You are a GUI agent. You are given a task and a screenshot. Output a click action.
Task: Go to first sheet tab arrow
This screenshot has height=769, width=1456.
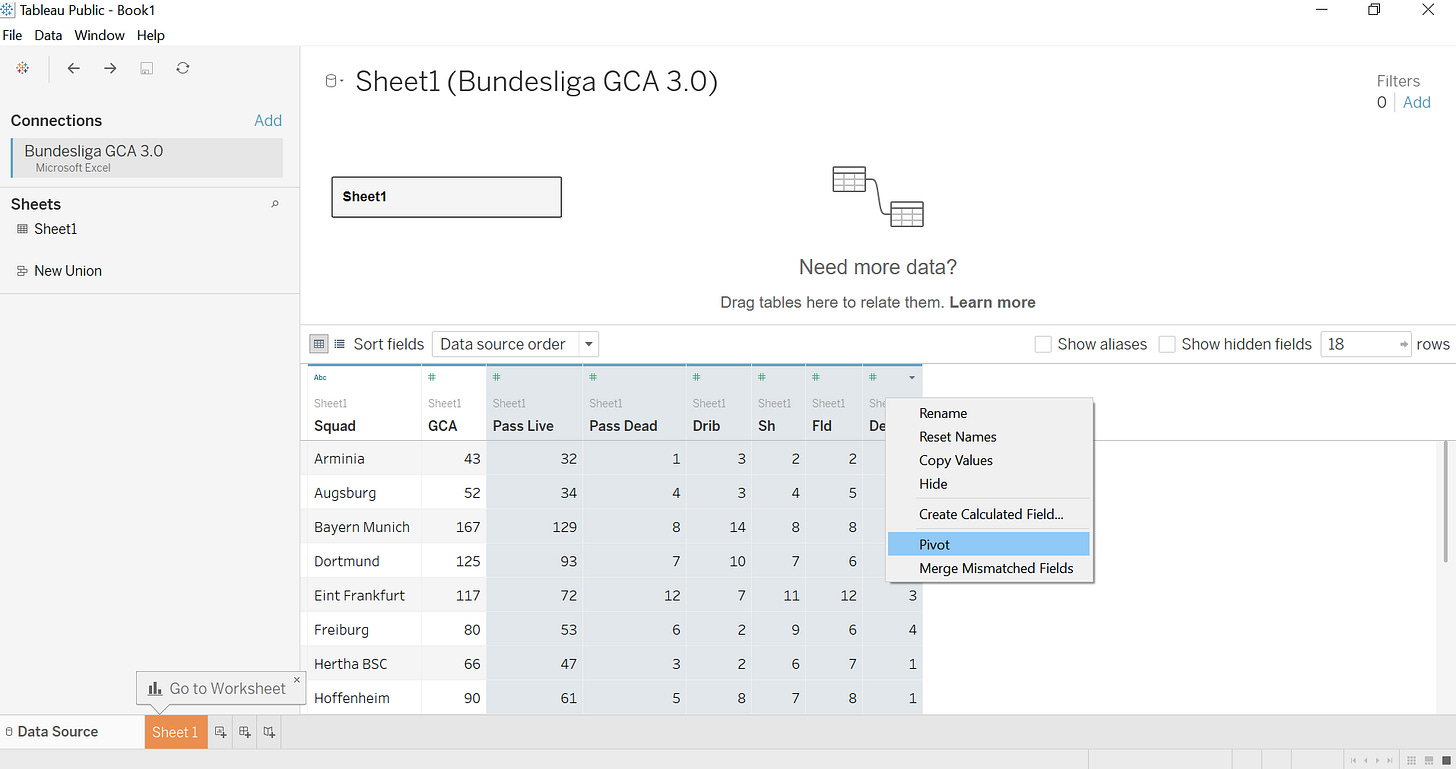click(1353, 761)
